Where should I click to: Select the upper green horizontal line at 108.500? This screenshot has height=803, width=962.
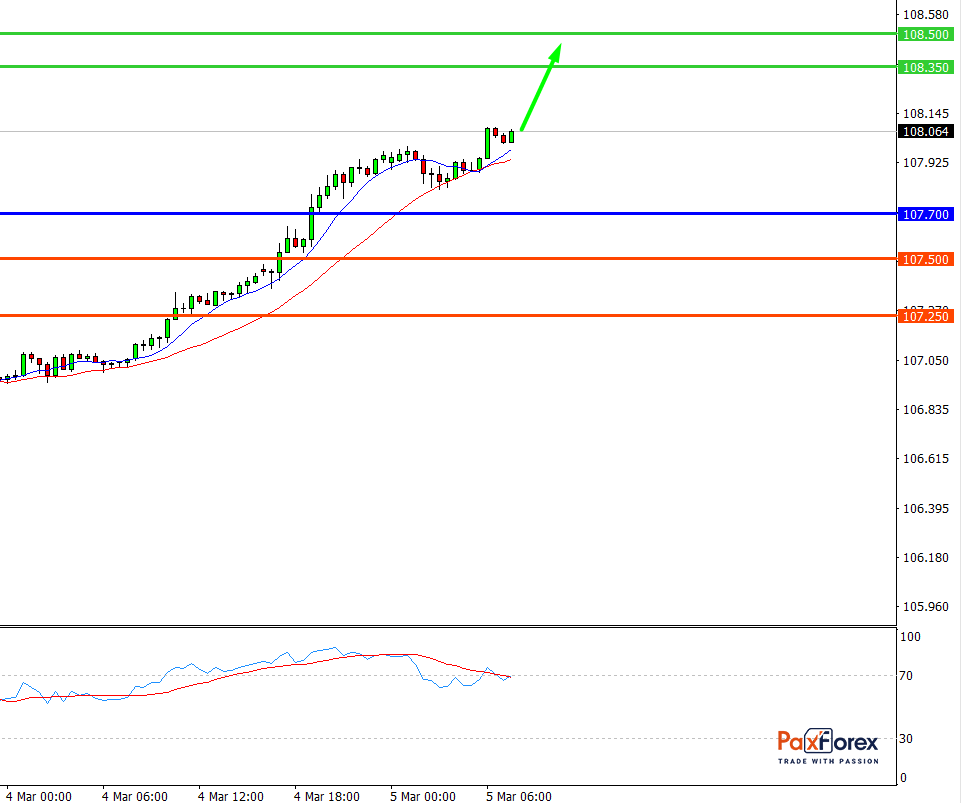coord(448,34)
